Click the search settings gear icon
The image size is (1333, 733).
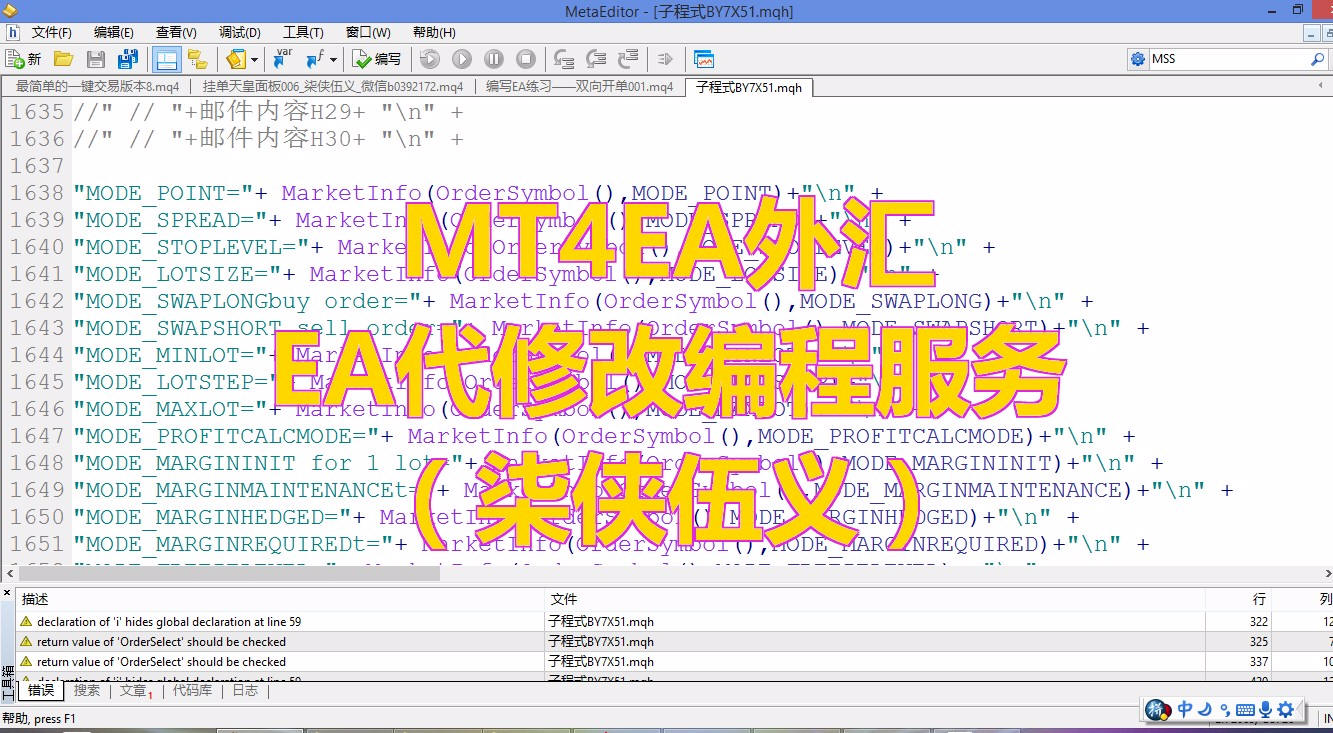1138,59
